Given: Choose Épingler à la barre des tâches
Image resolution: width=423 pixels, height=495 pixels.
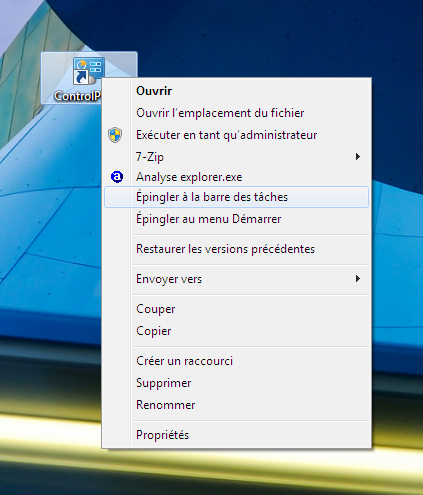Looking at the screenshot, I should (x=236, y=197).
